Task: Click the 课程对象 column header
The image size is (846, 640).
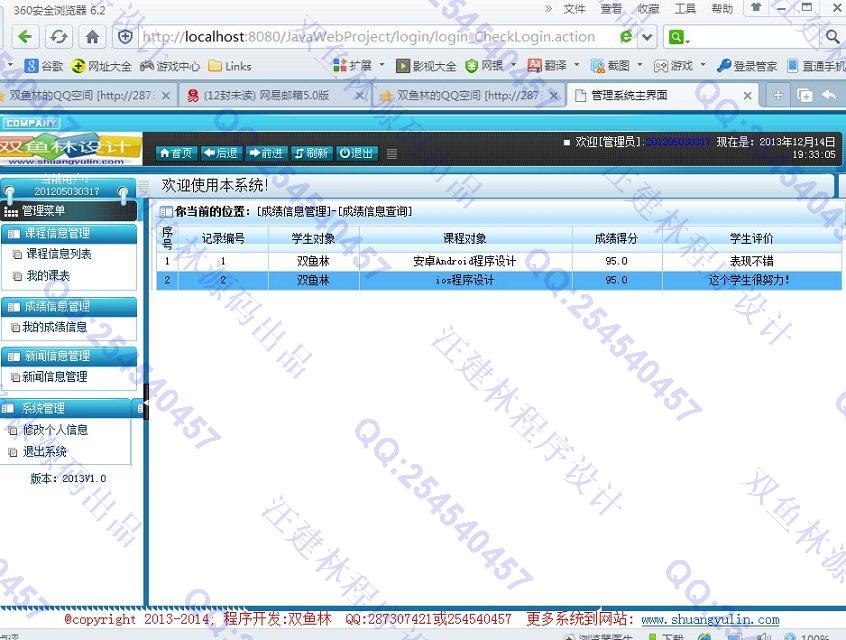Action: (465, 238)
